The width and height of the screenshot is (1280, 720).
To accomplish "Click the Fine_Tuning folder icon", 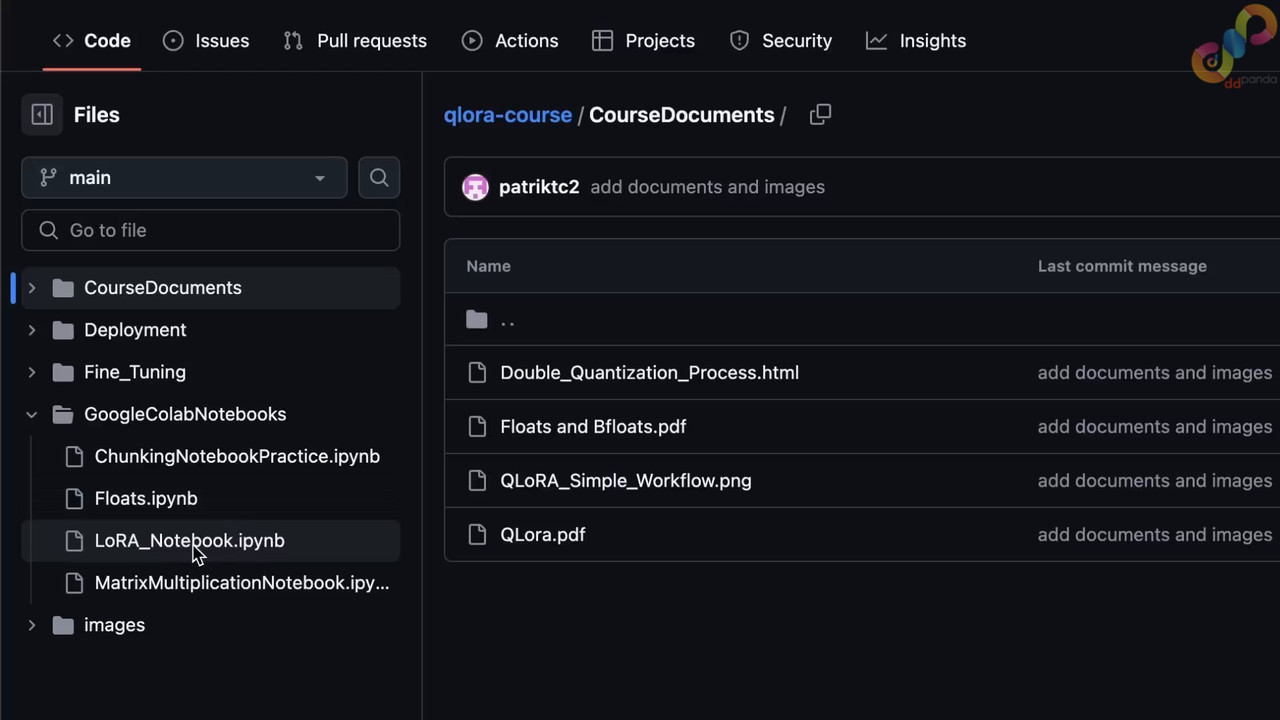I will [x=63, y=372].
